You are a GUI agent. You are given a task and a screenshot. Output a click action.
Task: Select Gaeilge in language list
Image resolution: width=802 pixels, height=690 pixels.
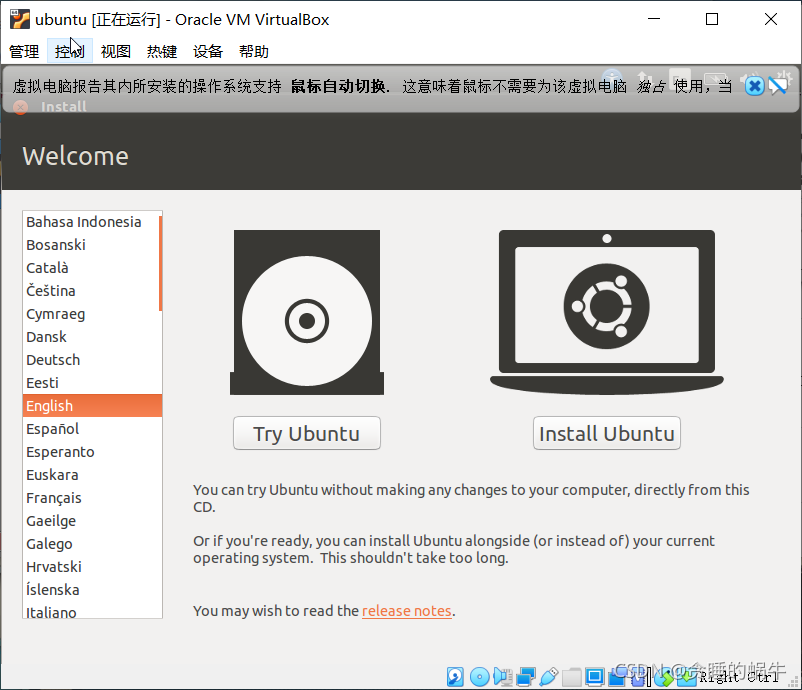click(91, 521)
